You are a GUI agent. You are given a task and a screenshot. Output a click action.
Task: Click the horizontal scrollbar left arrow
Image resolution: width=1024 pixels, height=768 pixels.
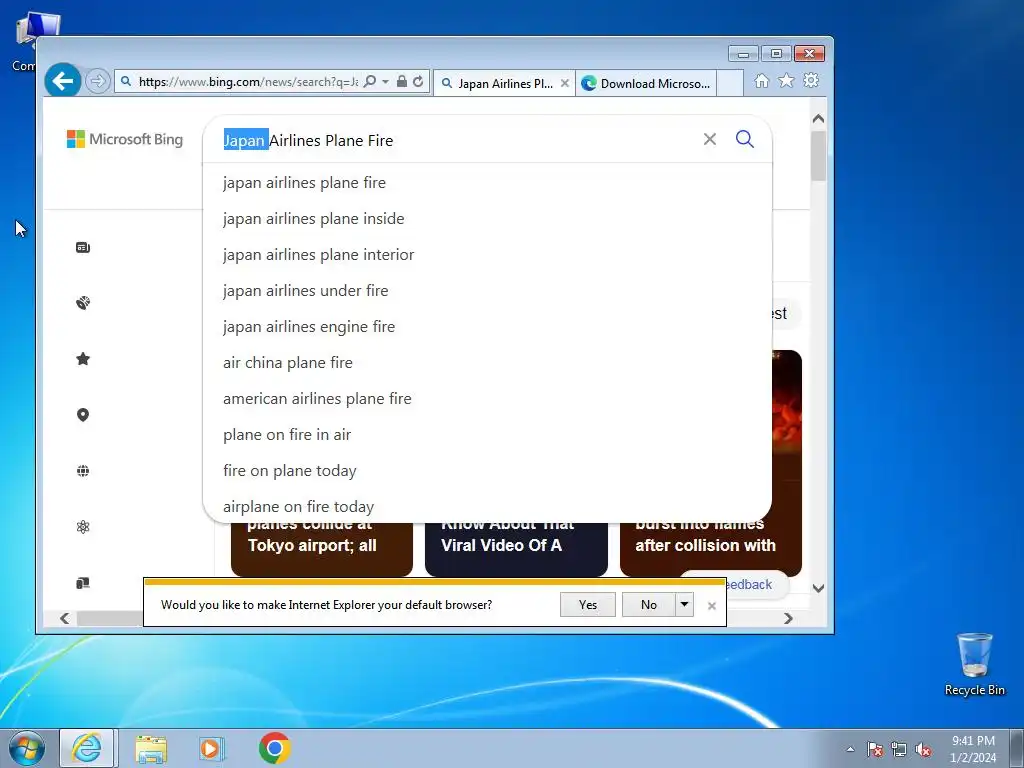pyautogui.click(x=64, y=618)
